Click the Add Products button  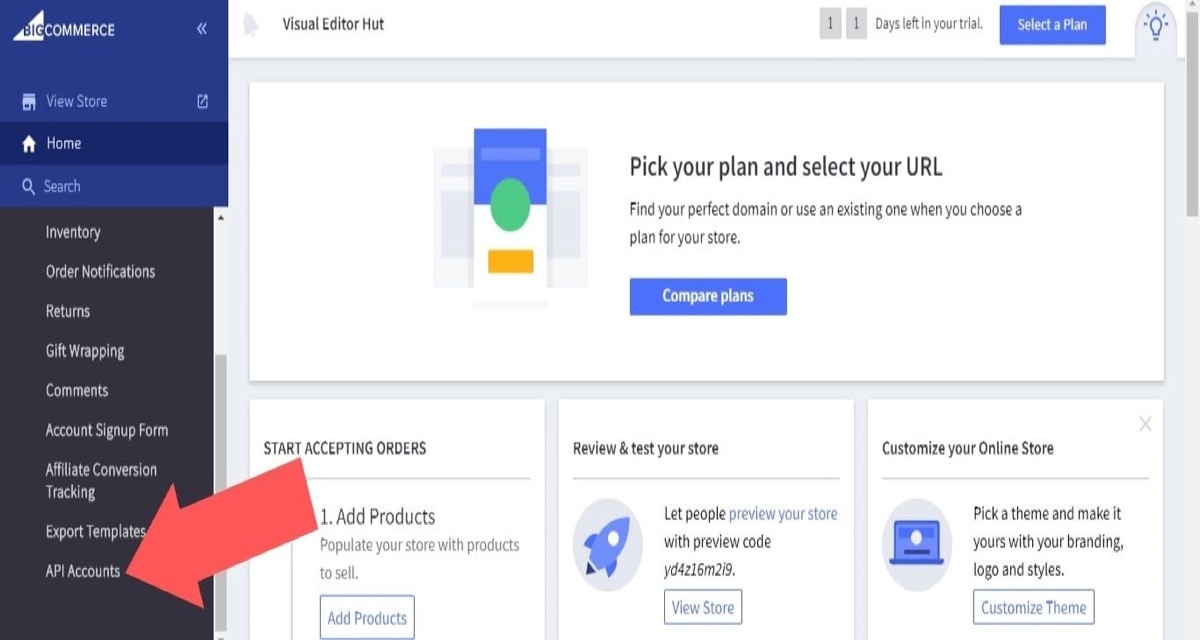click(367, 618)
